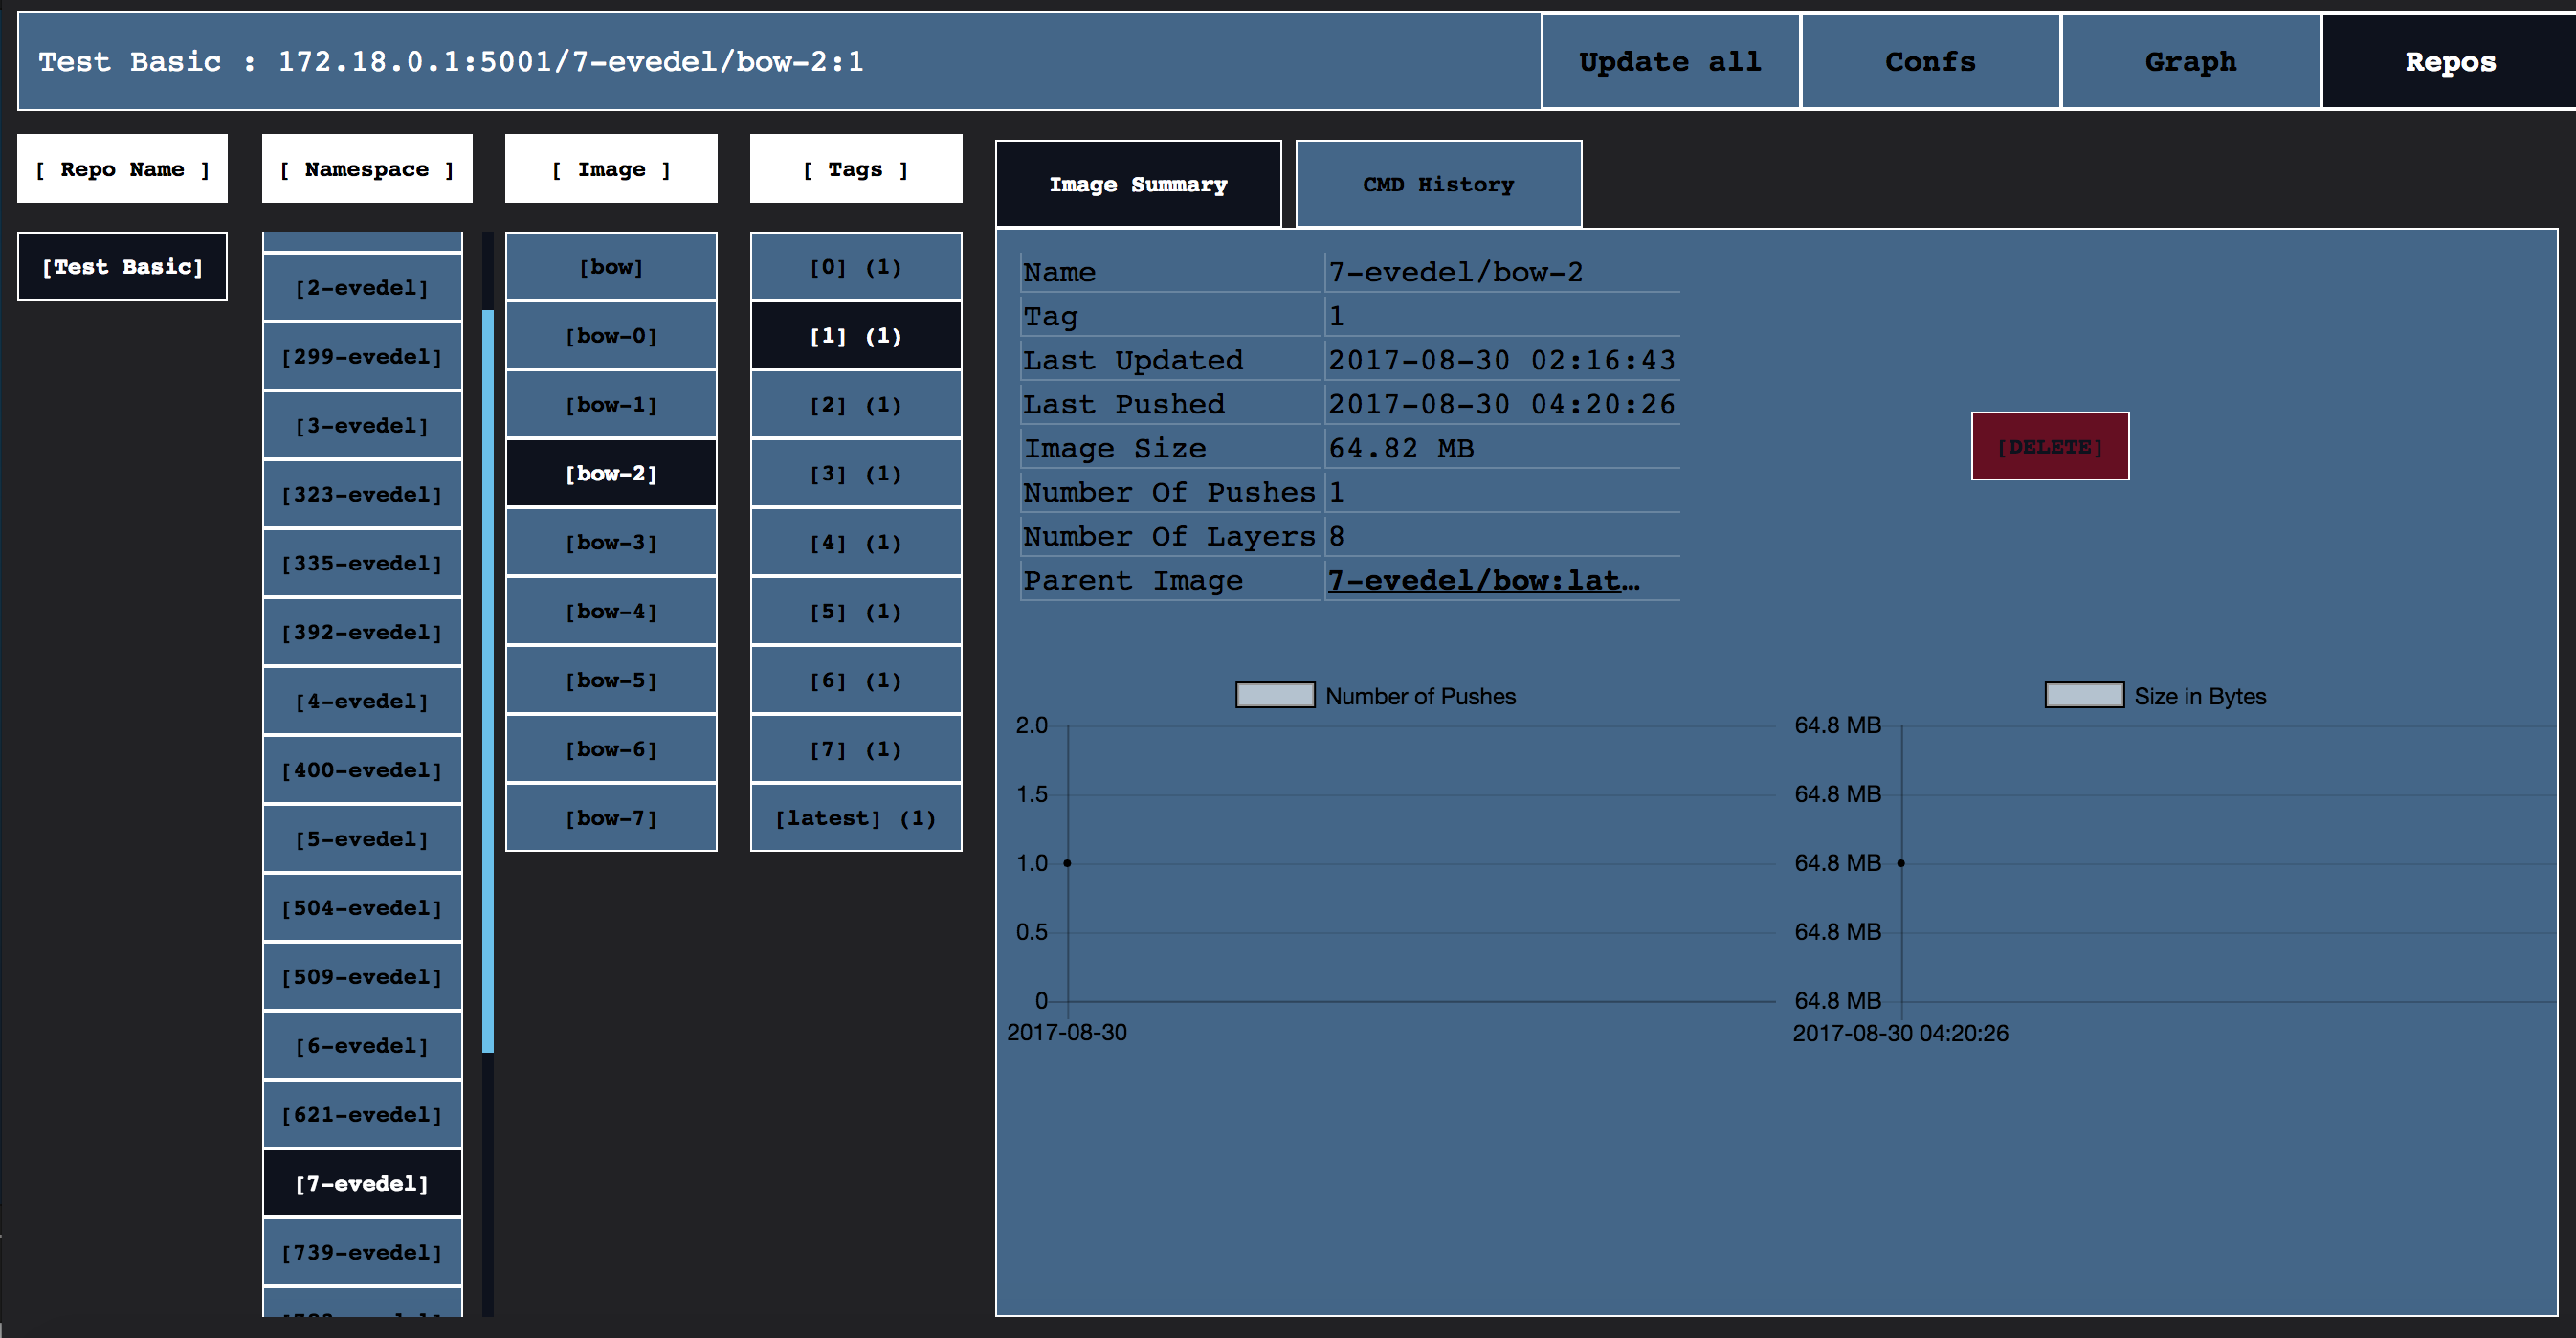Click the Namespace column header
Viewport: 2576px width, 1338px height.
click(366, 169)
